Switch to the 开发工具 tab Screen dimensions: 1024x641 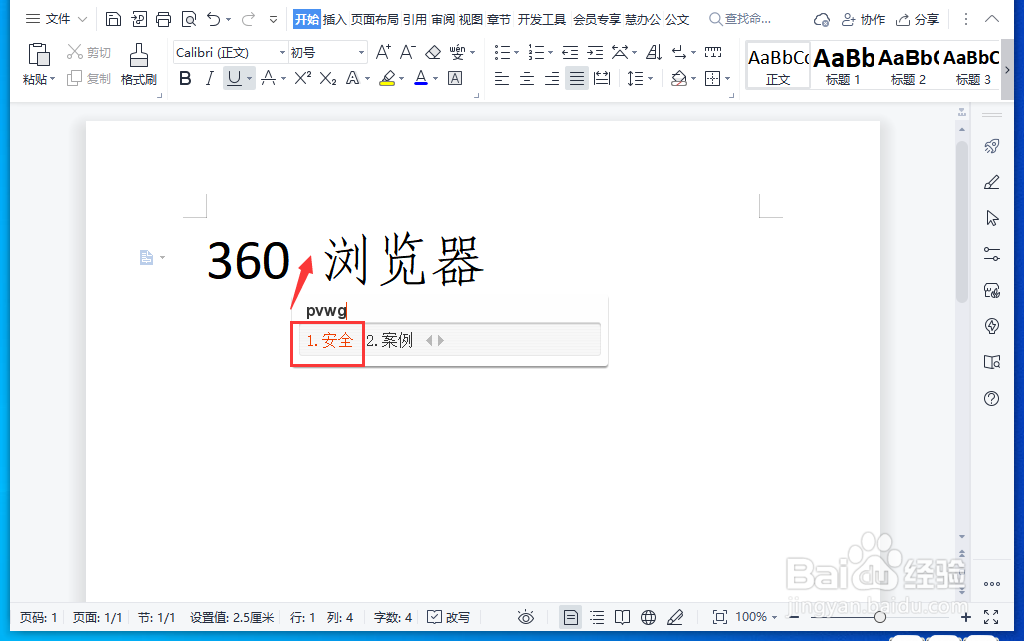[x=541, y=20]
